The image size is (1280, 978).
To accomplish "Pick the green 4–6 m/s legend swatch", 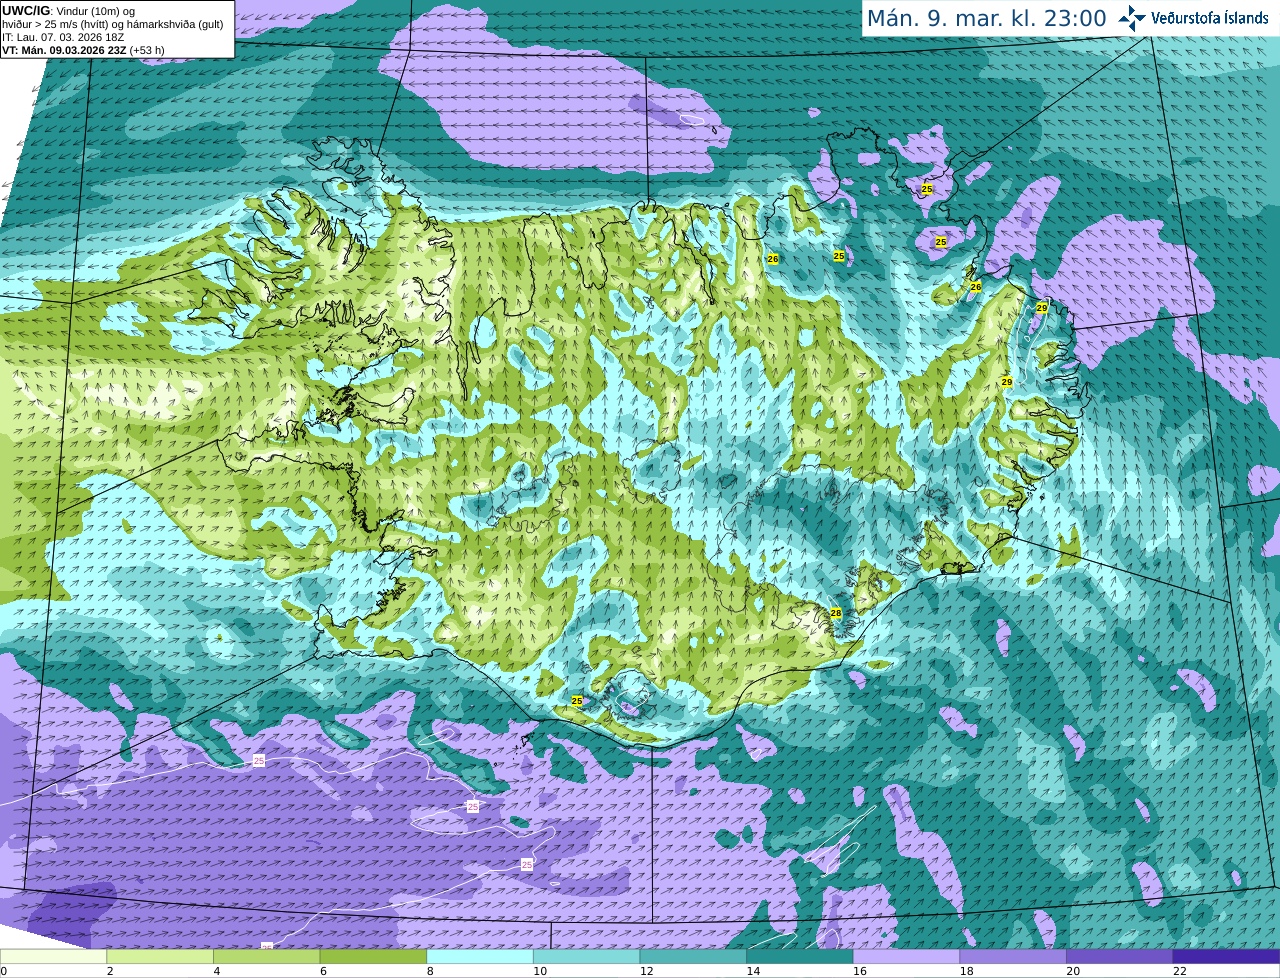I will (x=266, y=956).
